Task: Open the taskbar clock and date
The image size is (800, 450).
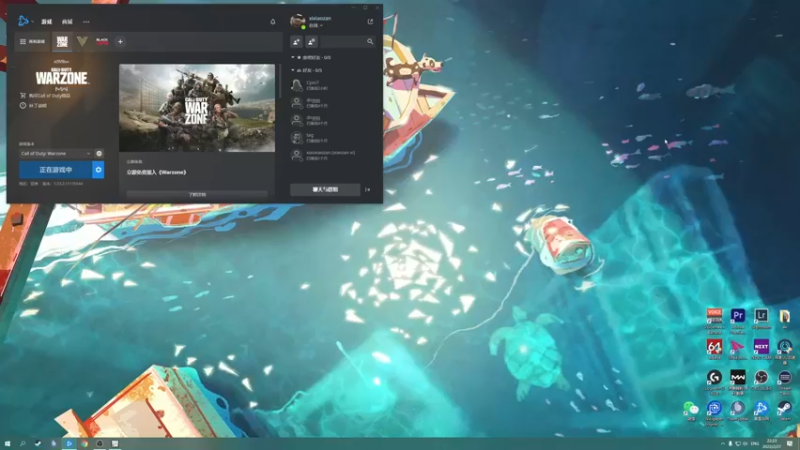Action: coord(772,443)
